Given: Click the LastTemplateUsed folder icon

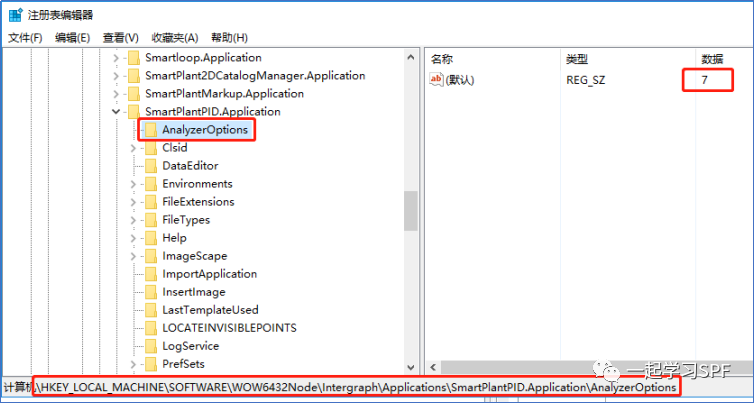Looking at the screenshot, I should pos(151,310).
